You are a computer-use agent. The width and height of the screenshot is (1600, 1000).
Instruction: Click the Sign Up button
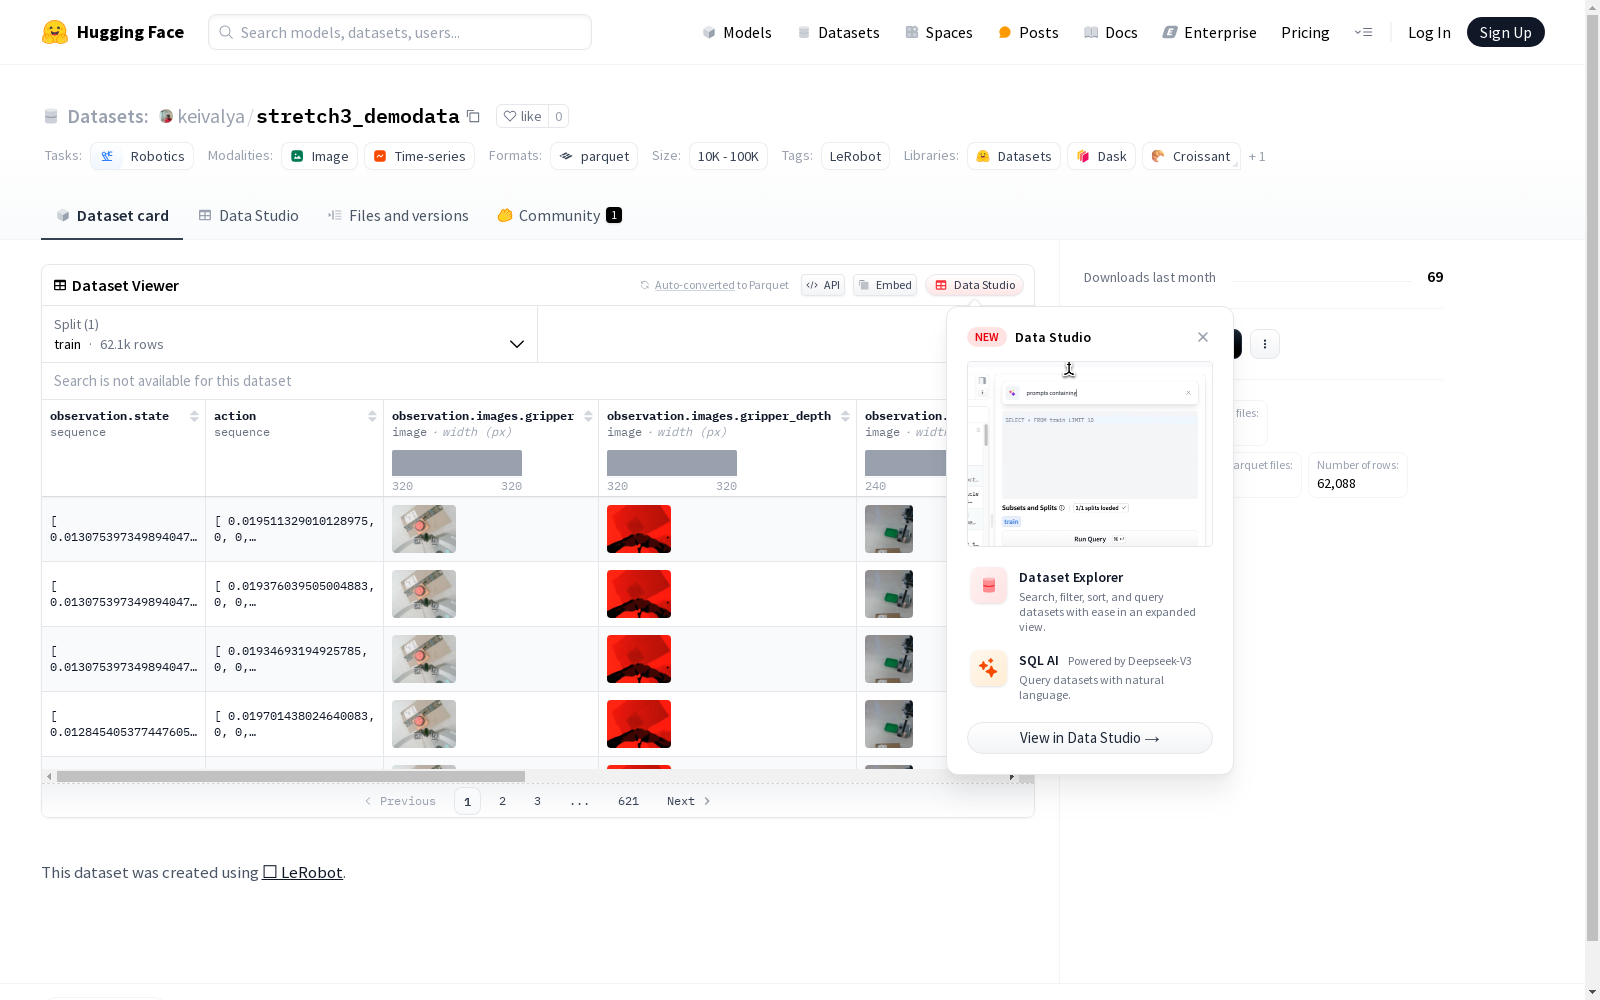pos(1505,32)
